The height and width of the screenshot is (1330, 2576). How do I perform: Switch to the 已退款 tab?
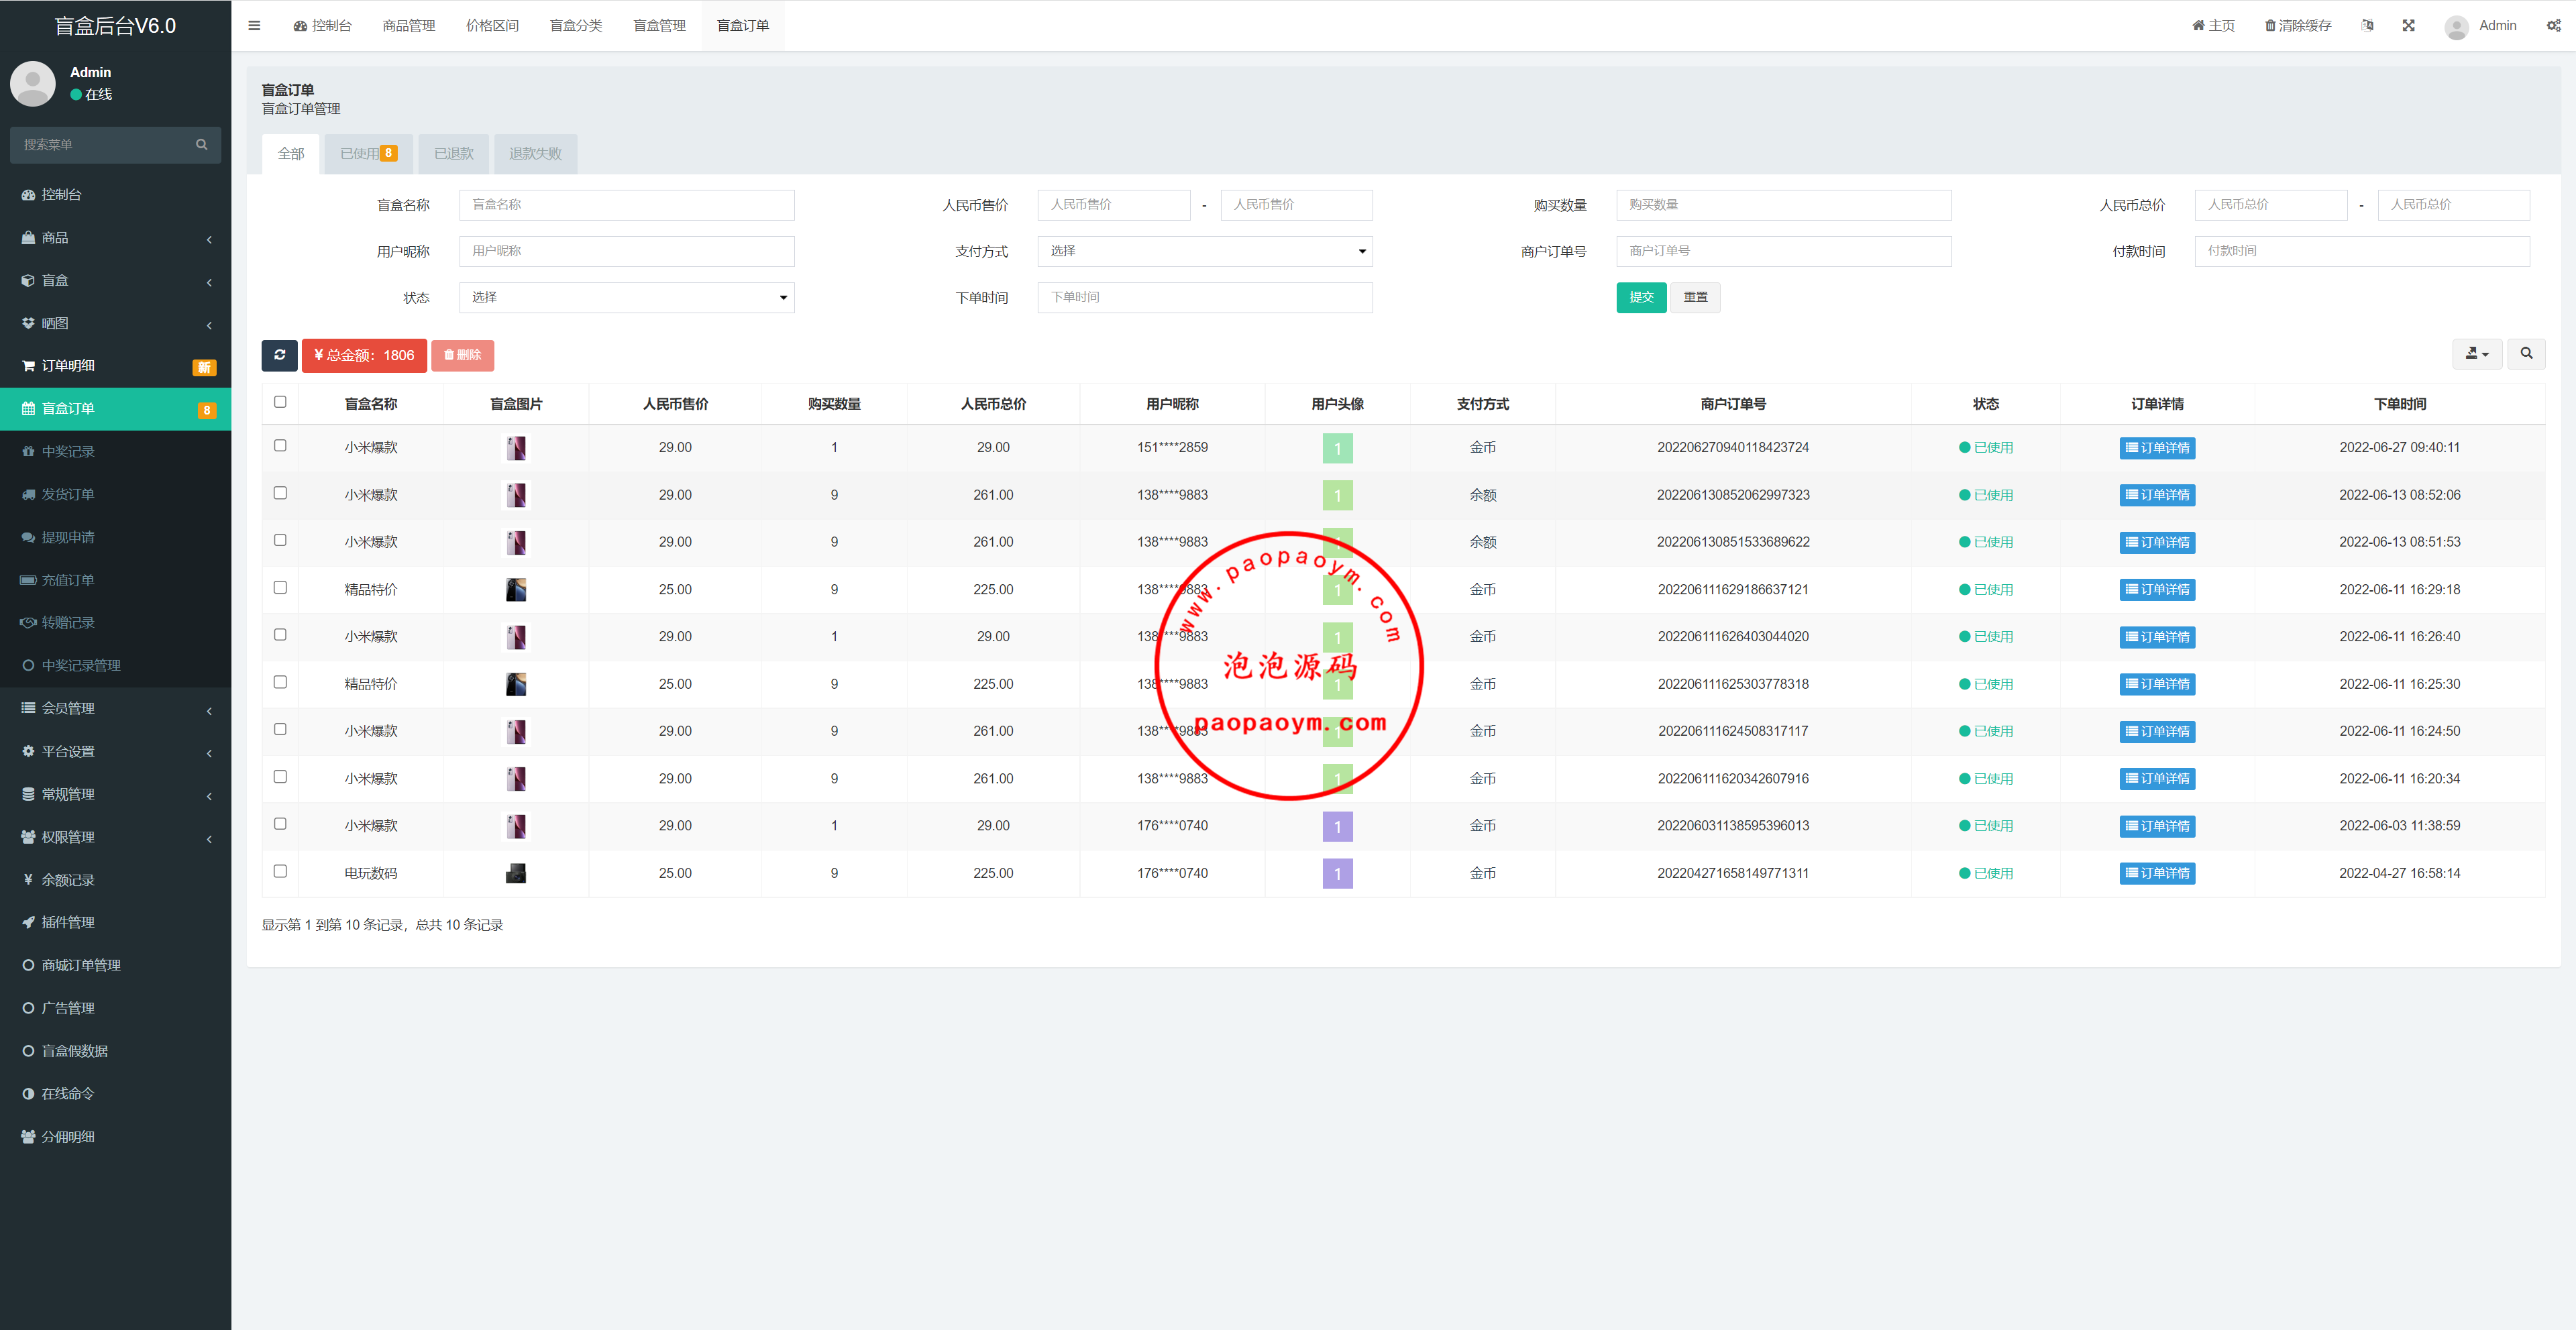pos(453,154)
